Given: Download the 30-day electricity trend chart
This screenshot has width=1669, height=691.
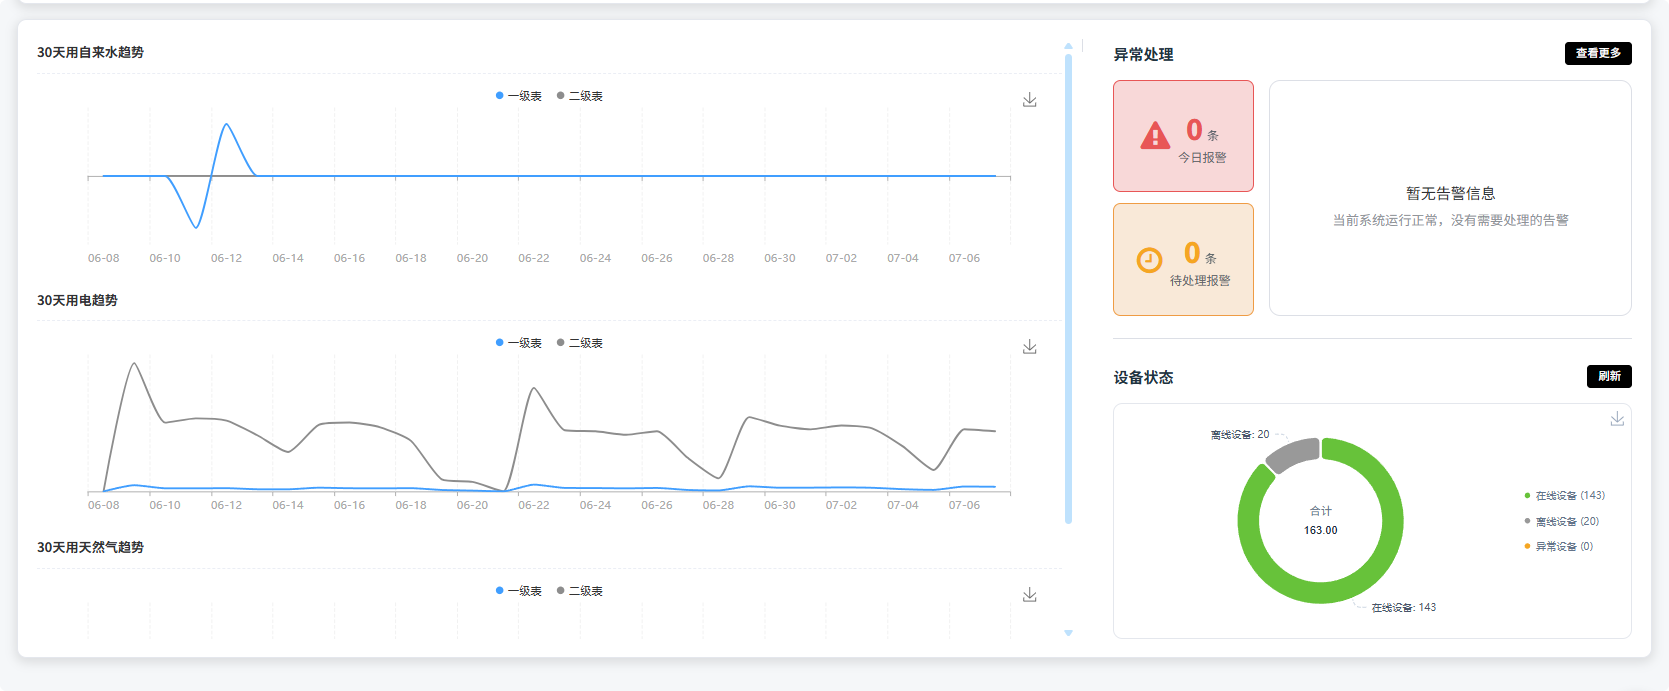Looking at the screenshot, I should tap(1029, 347).
